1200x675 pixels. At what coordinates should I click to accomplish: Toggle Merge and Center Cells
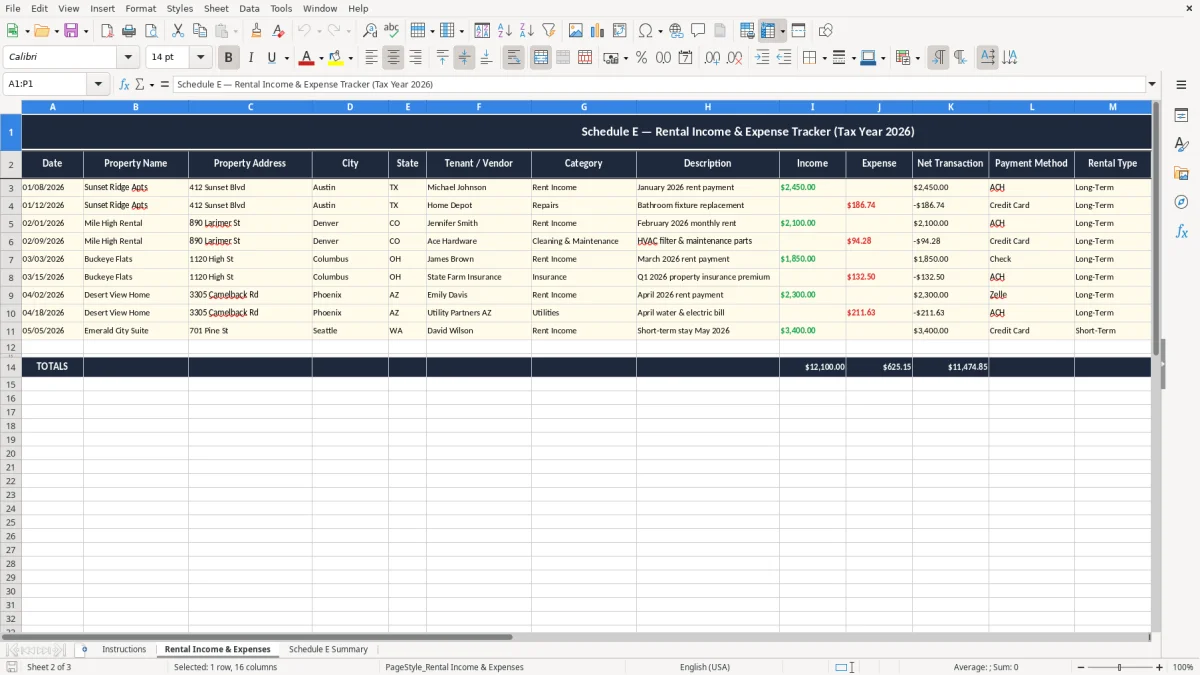pyautogui.click(x=541, y=58)
